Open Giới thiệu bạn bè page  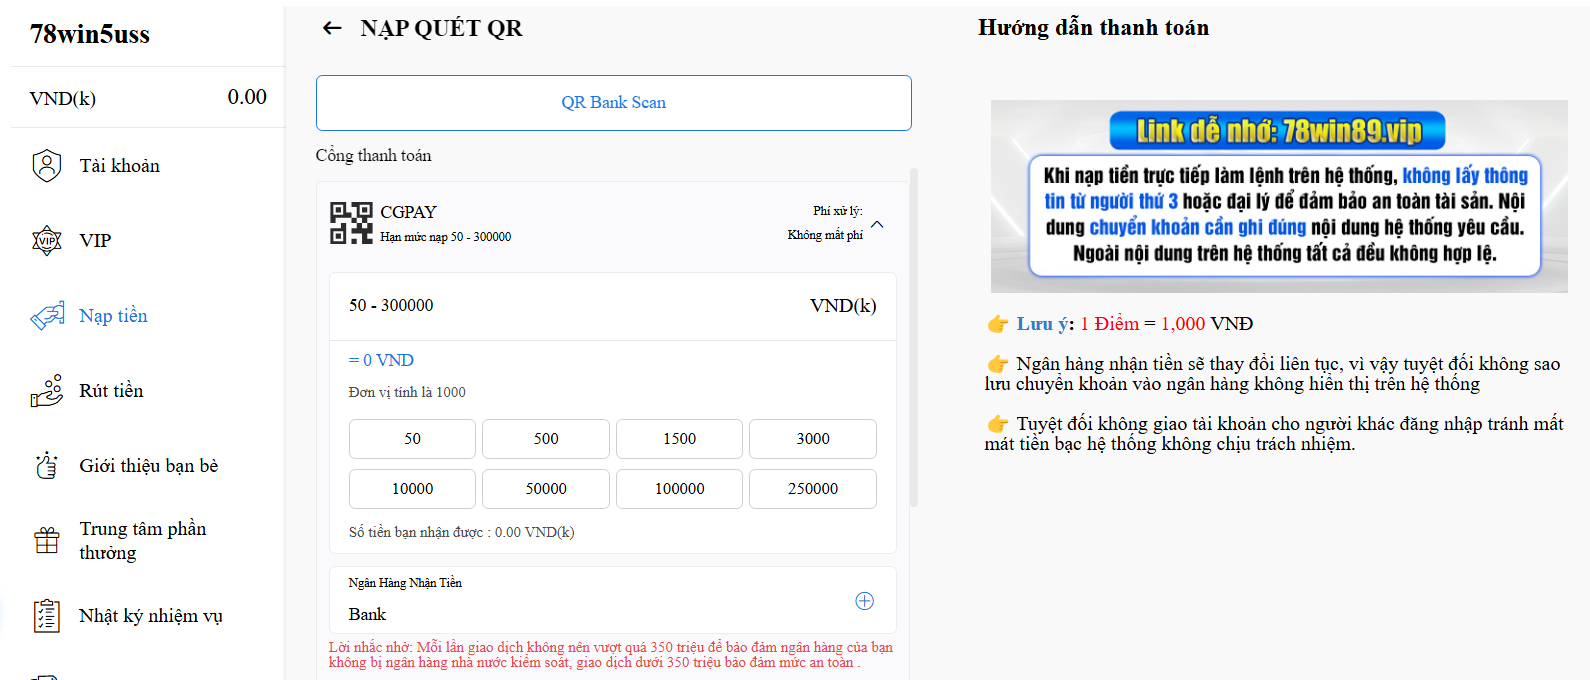148,466
